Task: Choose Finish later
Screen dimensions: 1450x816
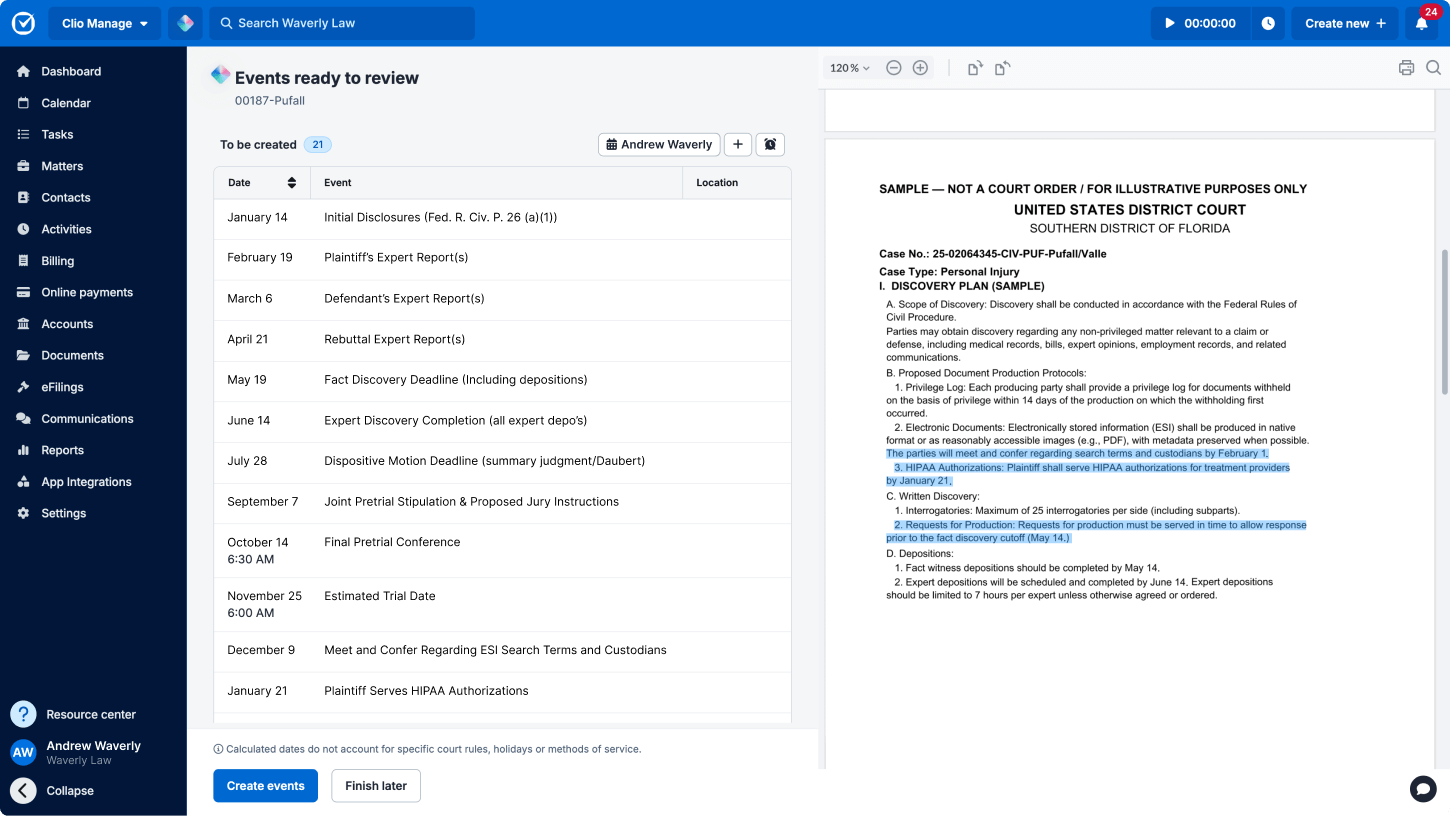Action: (x=375, y=786)
